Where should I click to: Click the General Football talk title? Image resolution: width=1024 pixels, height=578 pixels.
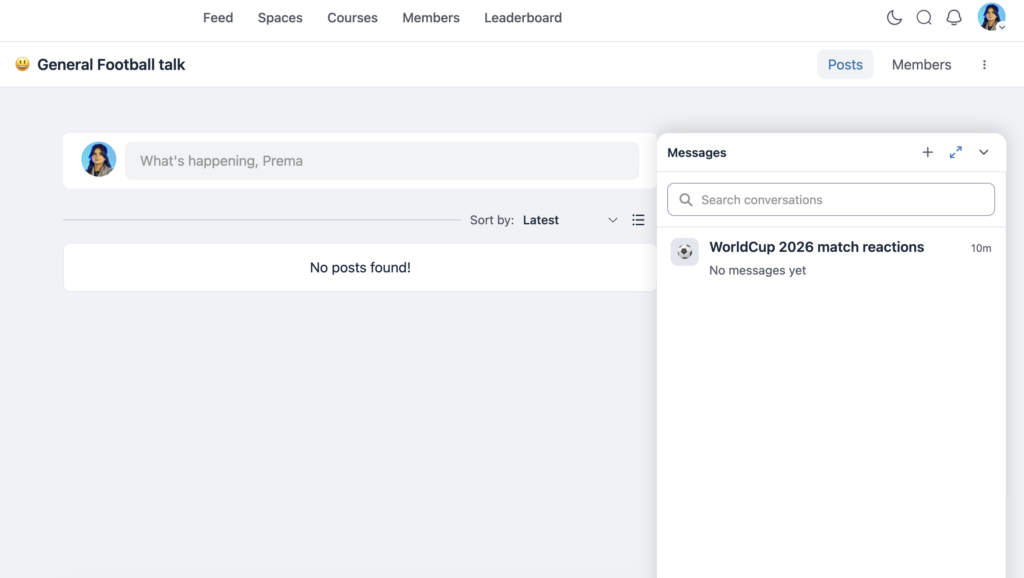coord(111,65)
